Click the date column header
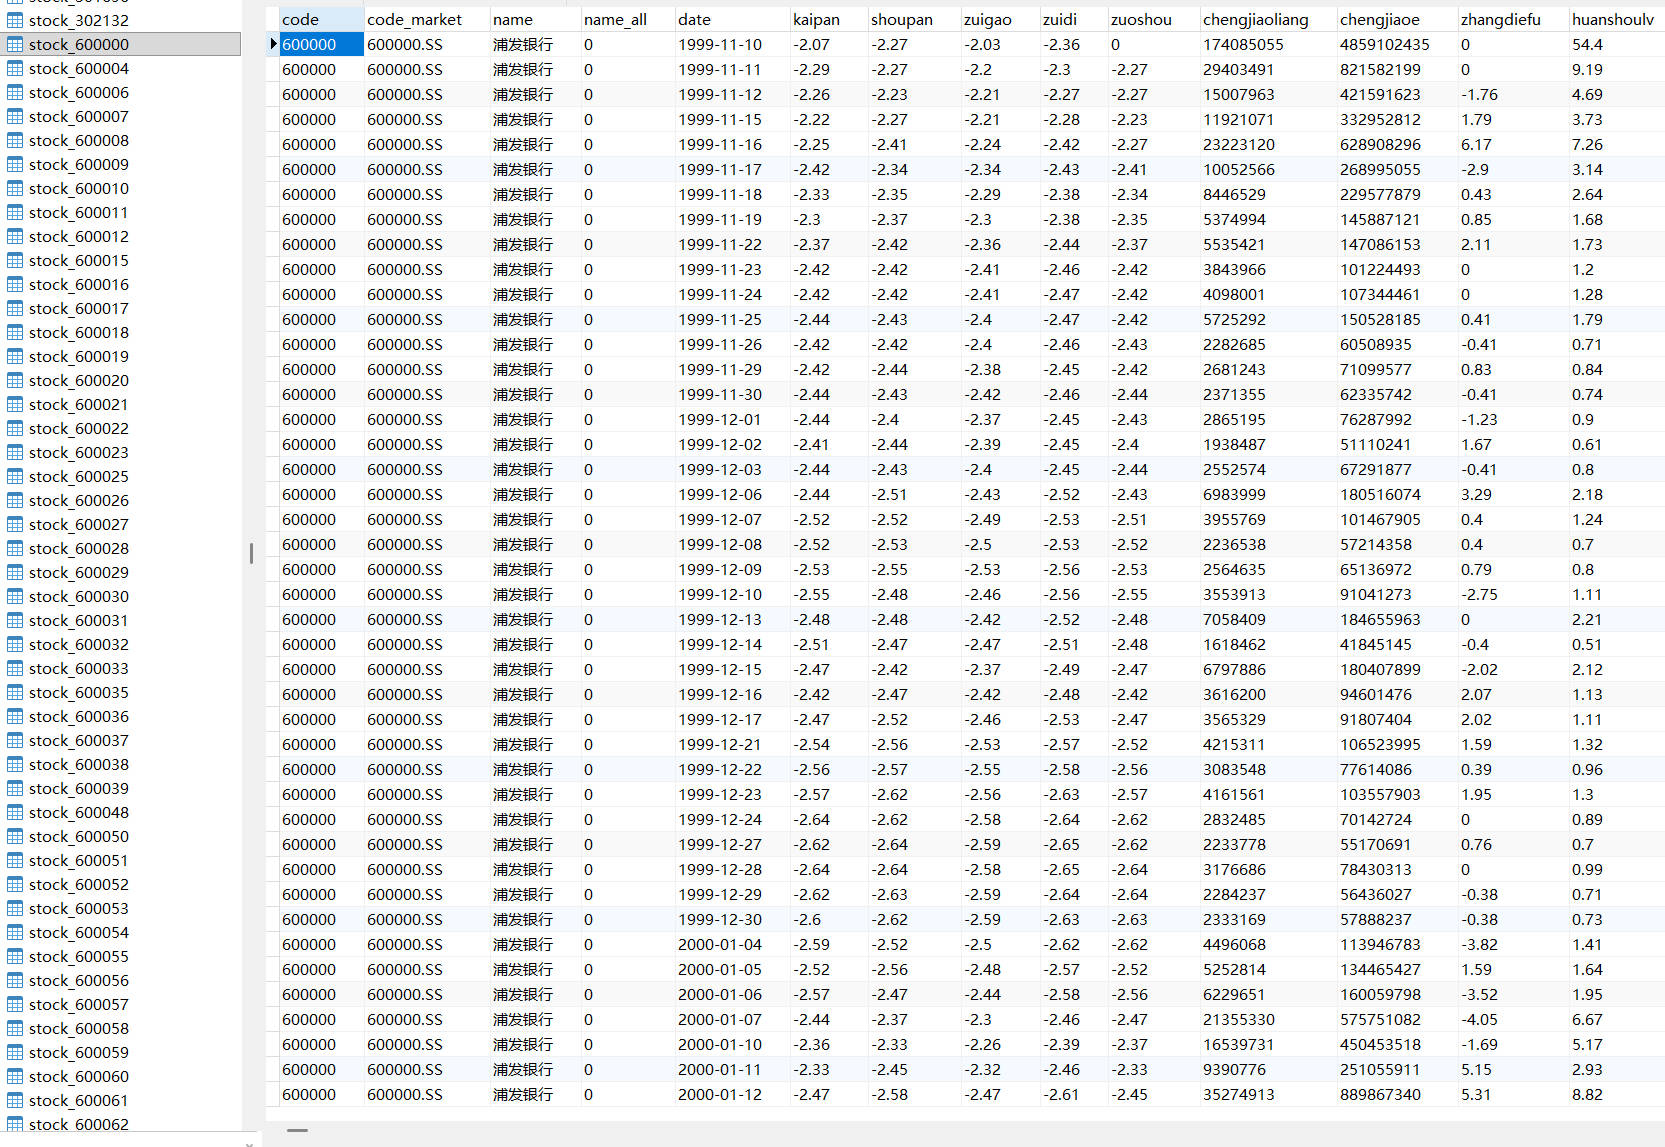The width and height of the screenshot is (1665, 1147). click(732, 19)
